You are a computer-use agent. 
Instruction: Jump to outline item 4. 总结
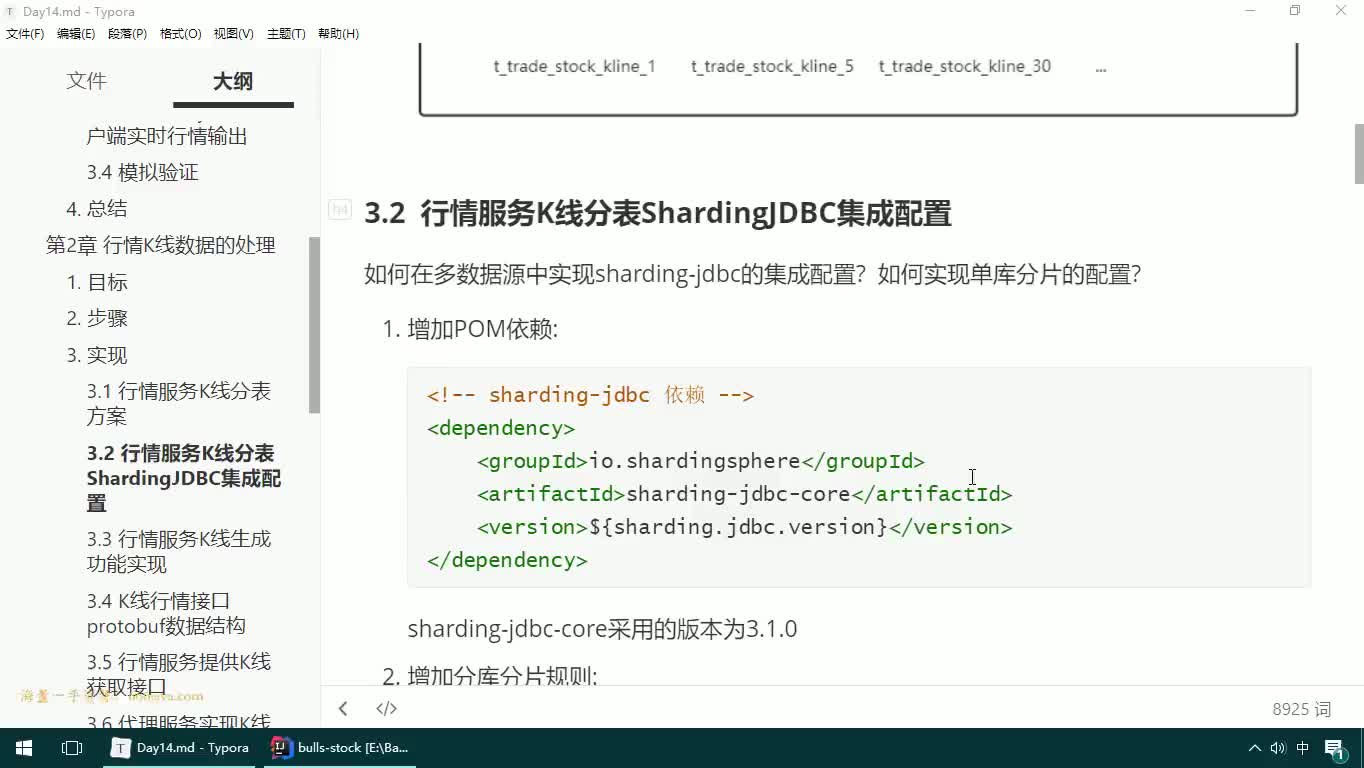click(x=96, y=208)
